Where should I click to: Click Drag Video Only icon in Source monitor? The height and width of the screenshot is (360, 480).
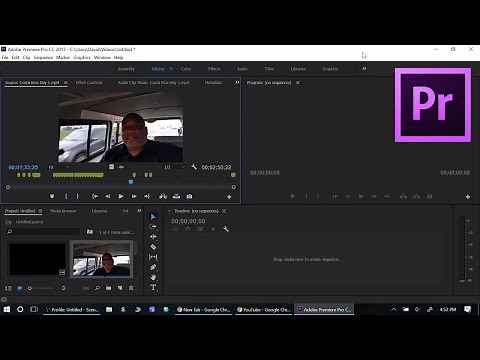click(x=111, y=167)
